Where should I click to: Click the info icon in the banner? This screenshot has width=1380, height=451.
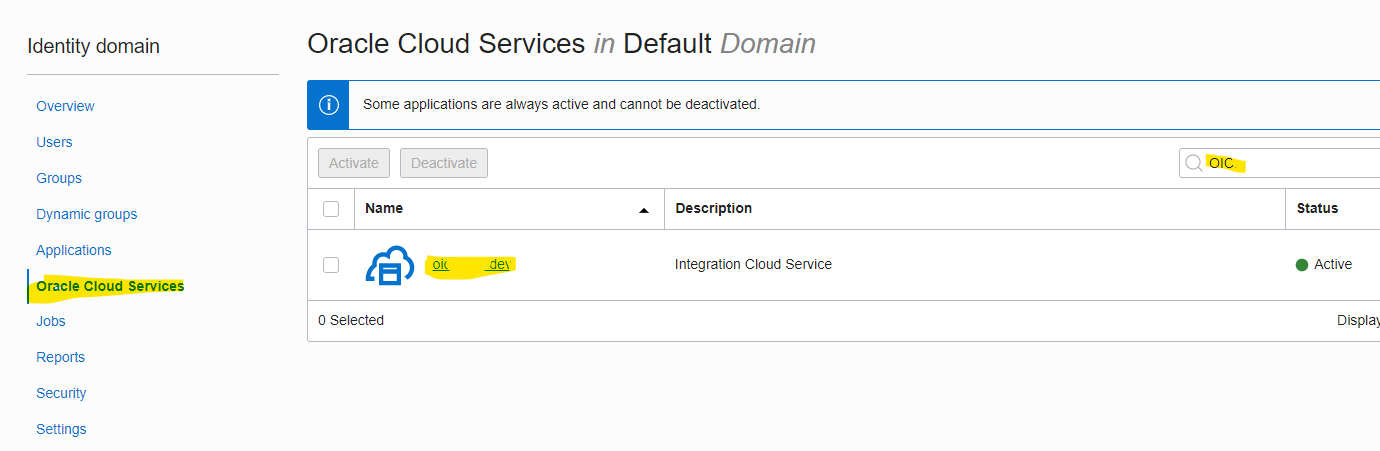[328, 105]
